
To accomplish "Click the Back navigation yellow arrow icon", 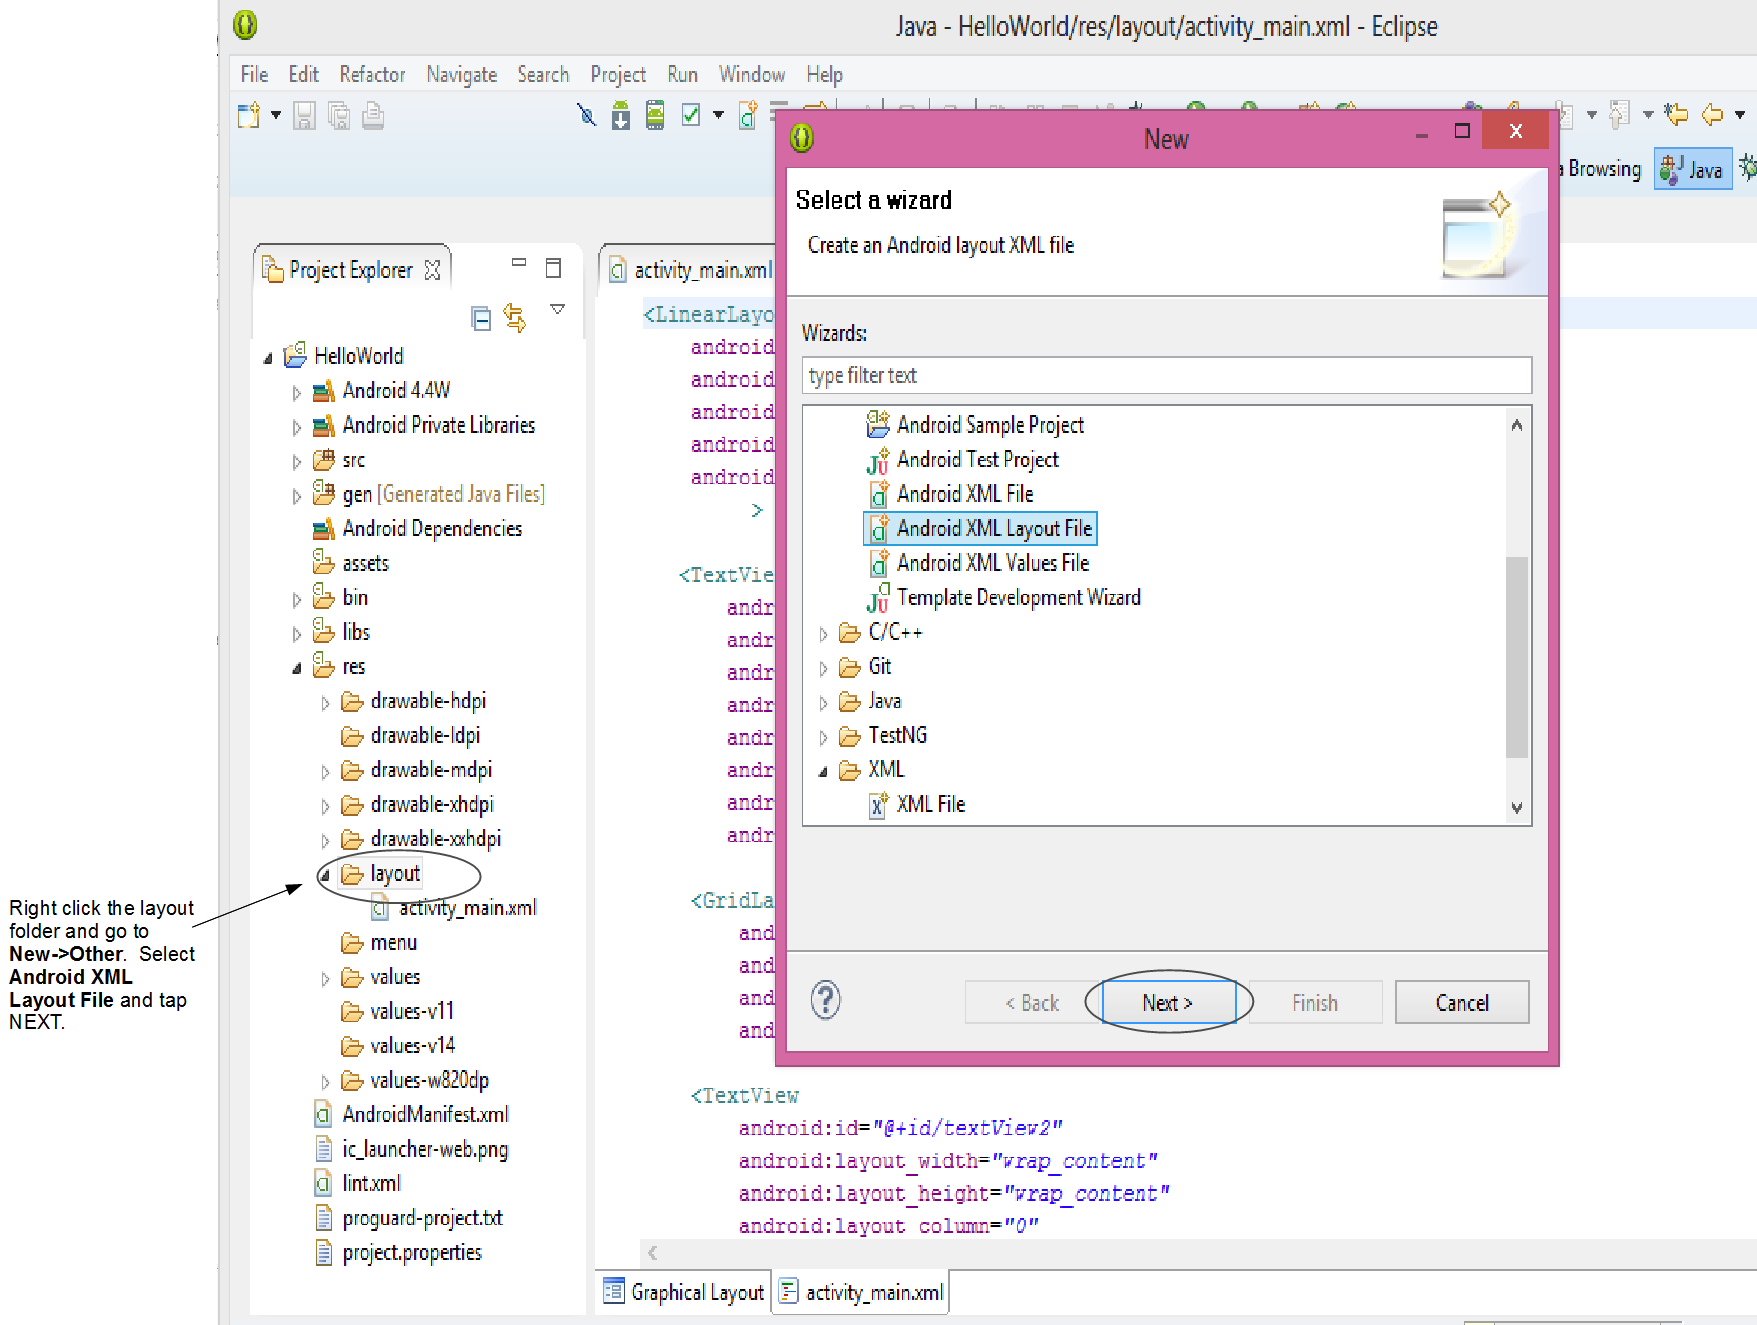I will (1712, 115).
